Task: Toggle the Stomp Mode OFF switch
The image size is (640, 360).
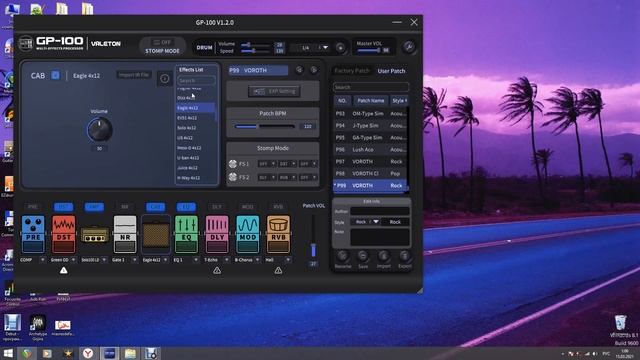Action: pos(162,42)
